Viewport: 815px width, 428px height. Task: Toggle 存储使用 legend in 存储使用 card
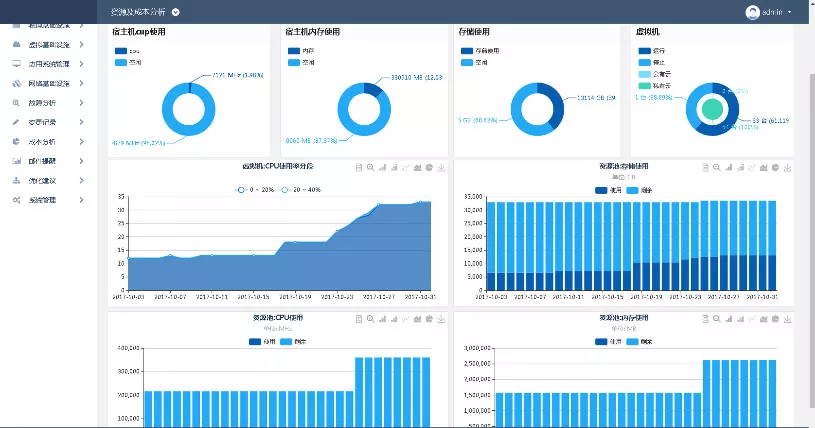pos(480,51)
